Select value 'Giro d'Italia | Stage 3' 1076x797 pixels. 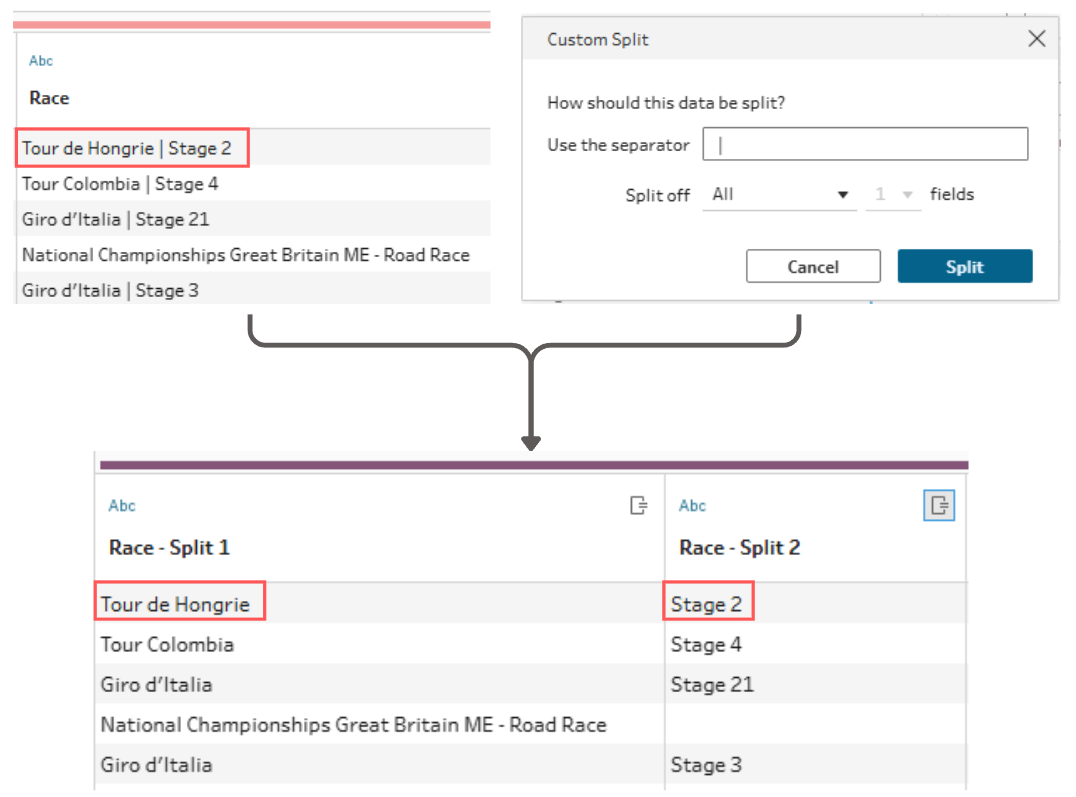110,290
